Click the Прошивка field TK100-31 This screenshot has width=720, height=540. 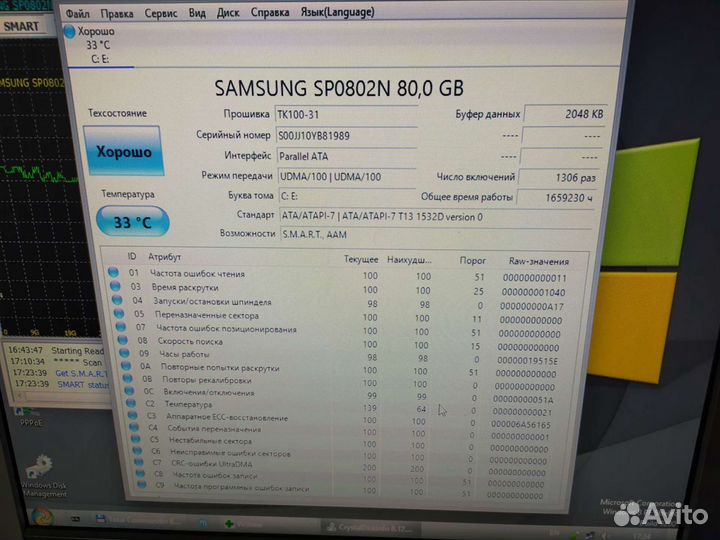346,114
